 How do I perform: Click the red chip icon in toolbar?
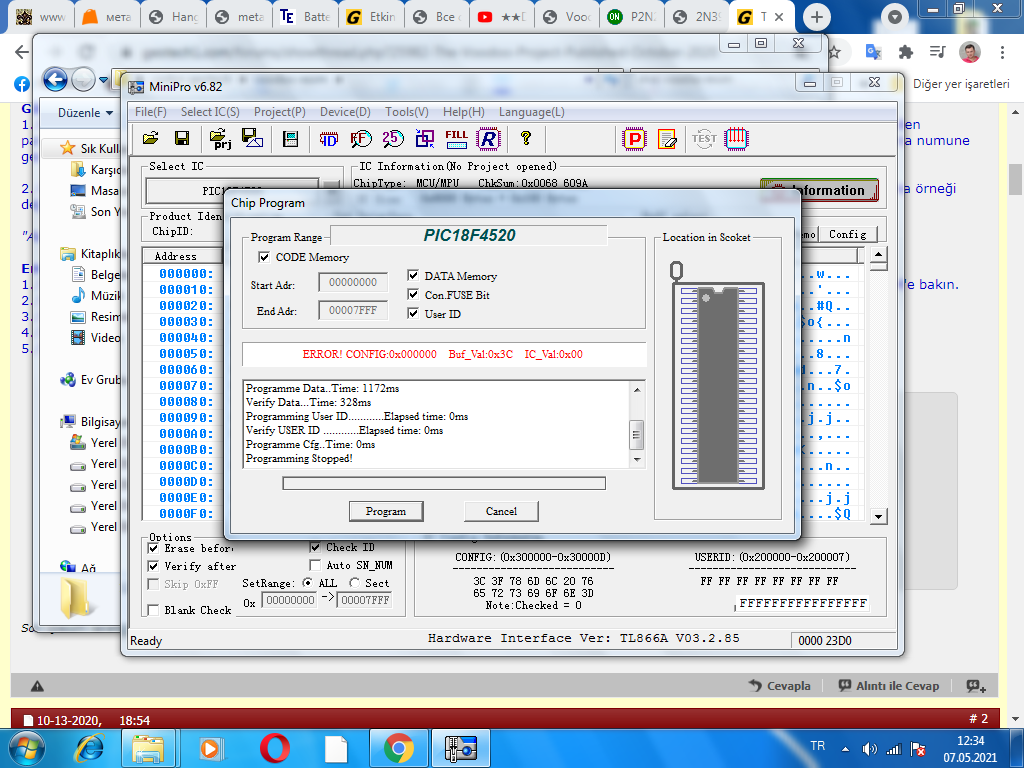pos(736,138)
